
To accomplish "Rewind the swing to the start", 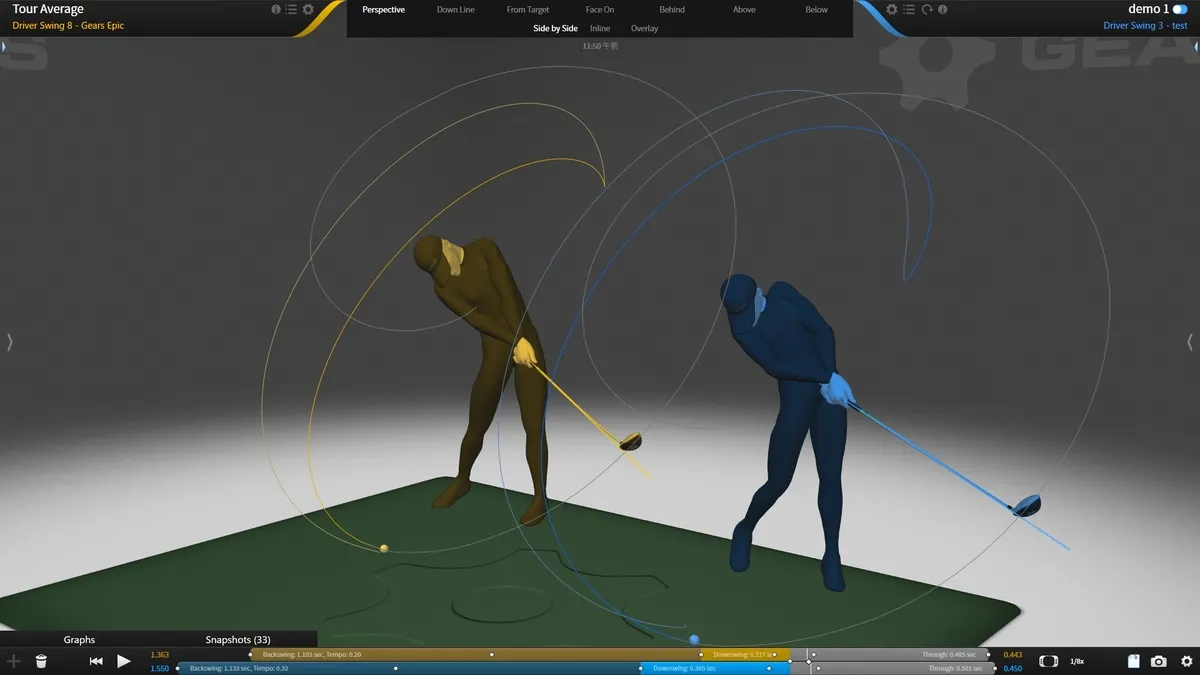I will 96,661.
